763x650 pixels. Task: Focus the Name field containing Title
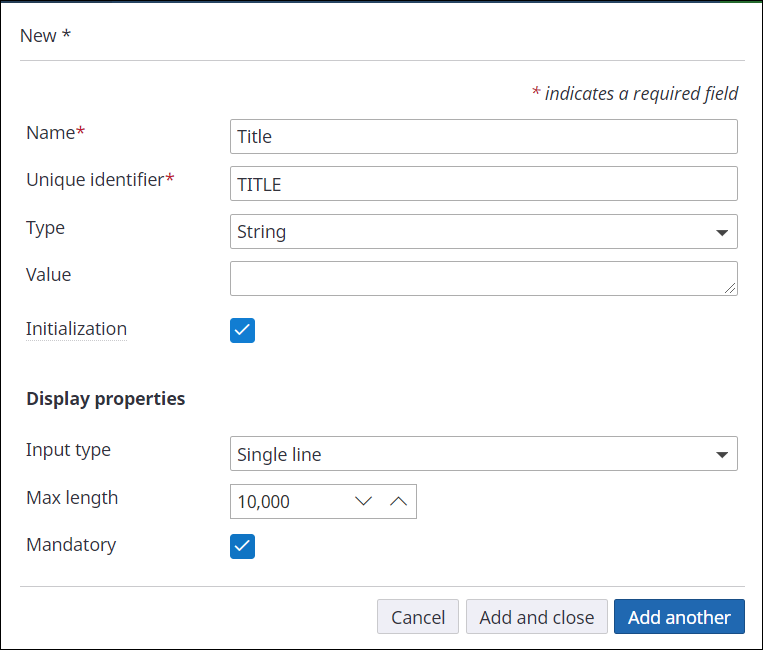point(483,137)
